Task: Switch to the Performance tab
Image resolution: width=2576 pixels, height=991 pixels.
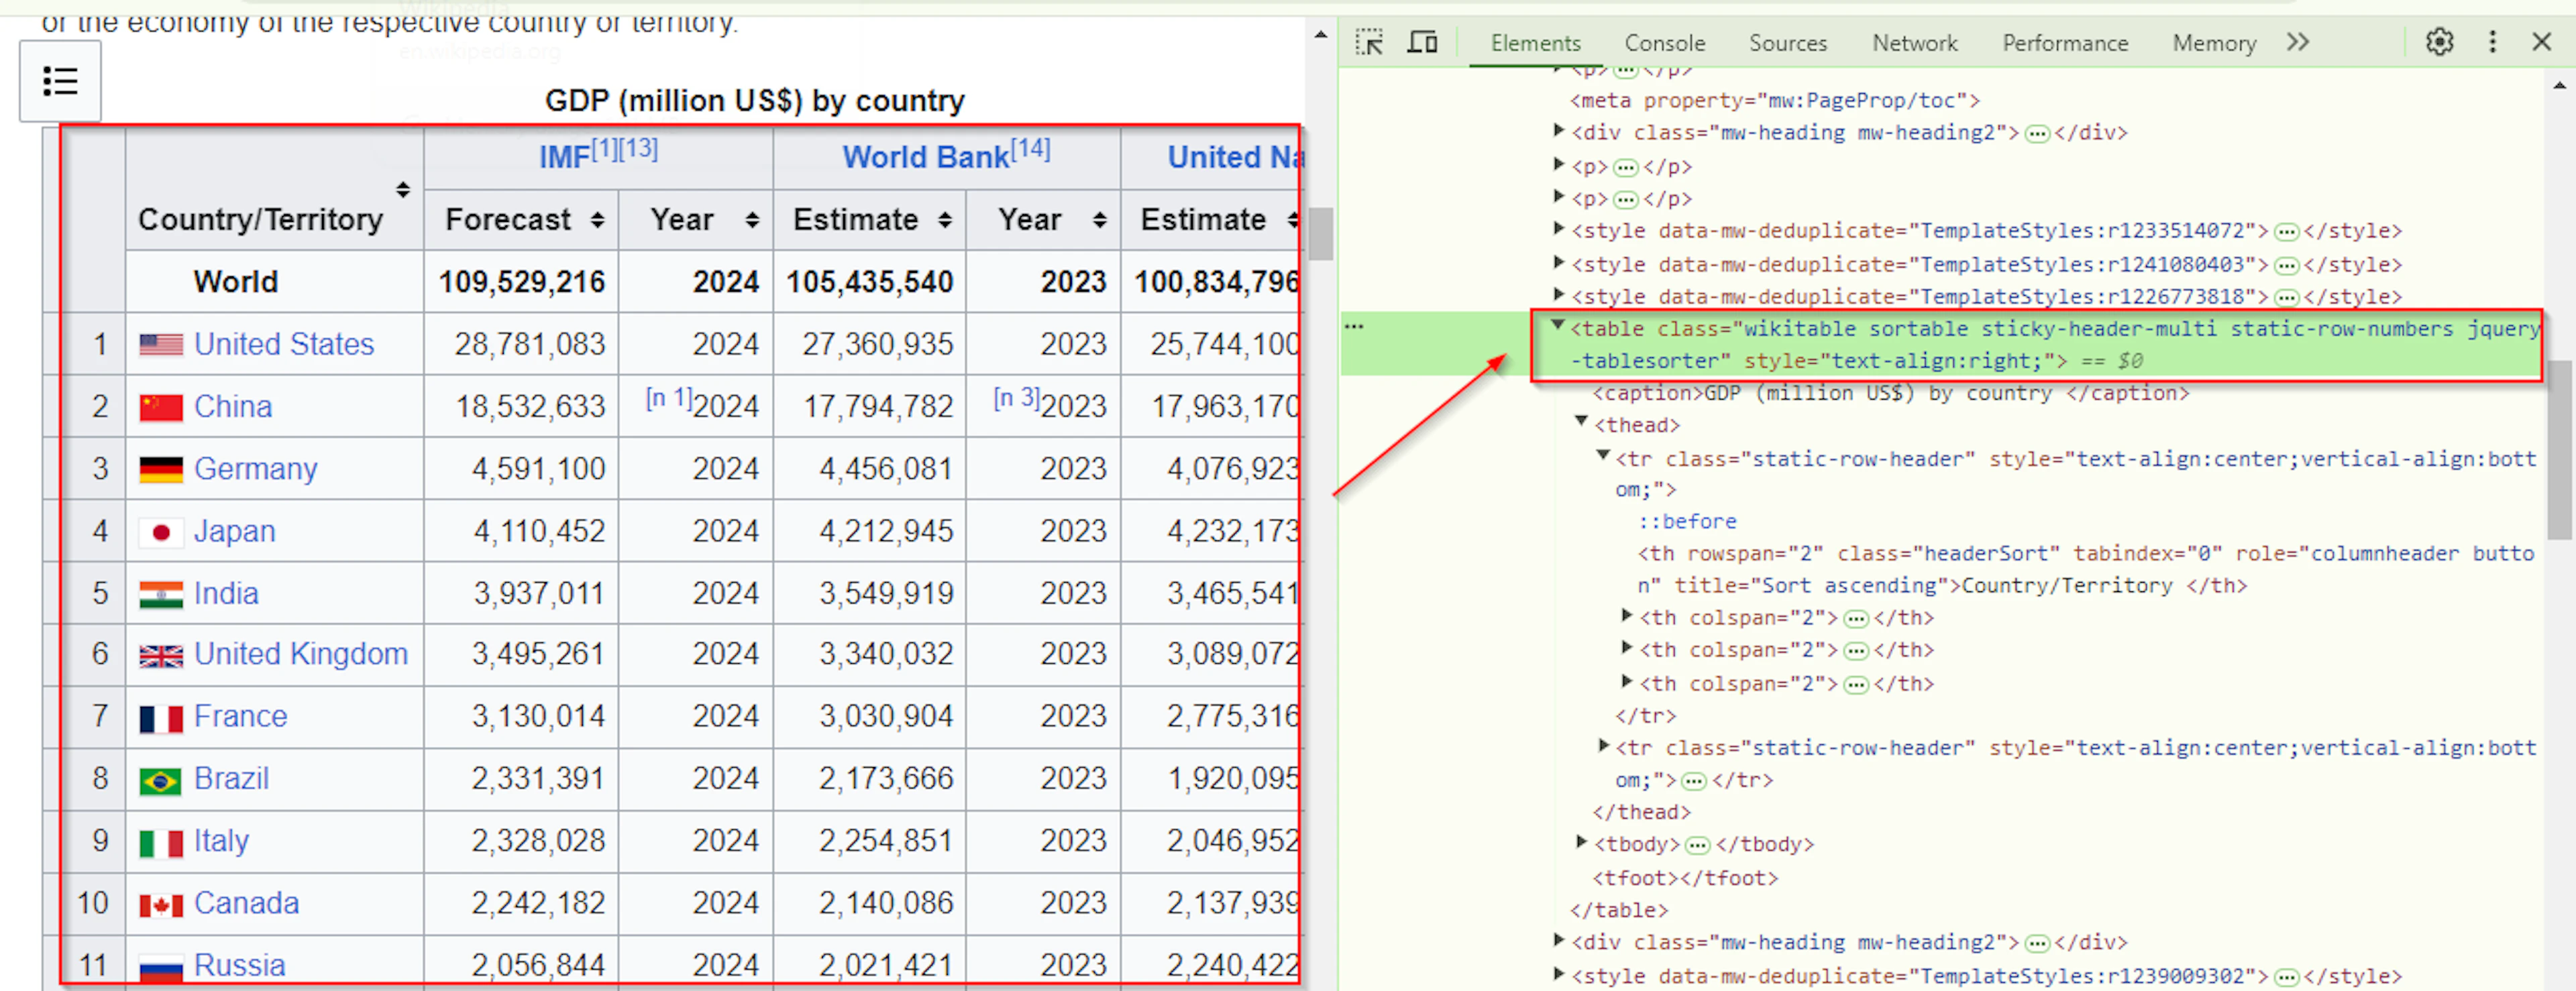Action: pyautogui.click(x=2064, y=43)
